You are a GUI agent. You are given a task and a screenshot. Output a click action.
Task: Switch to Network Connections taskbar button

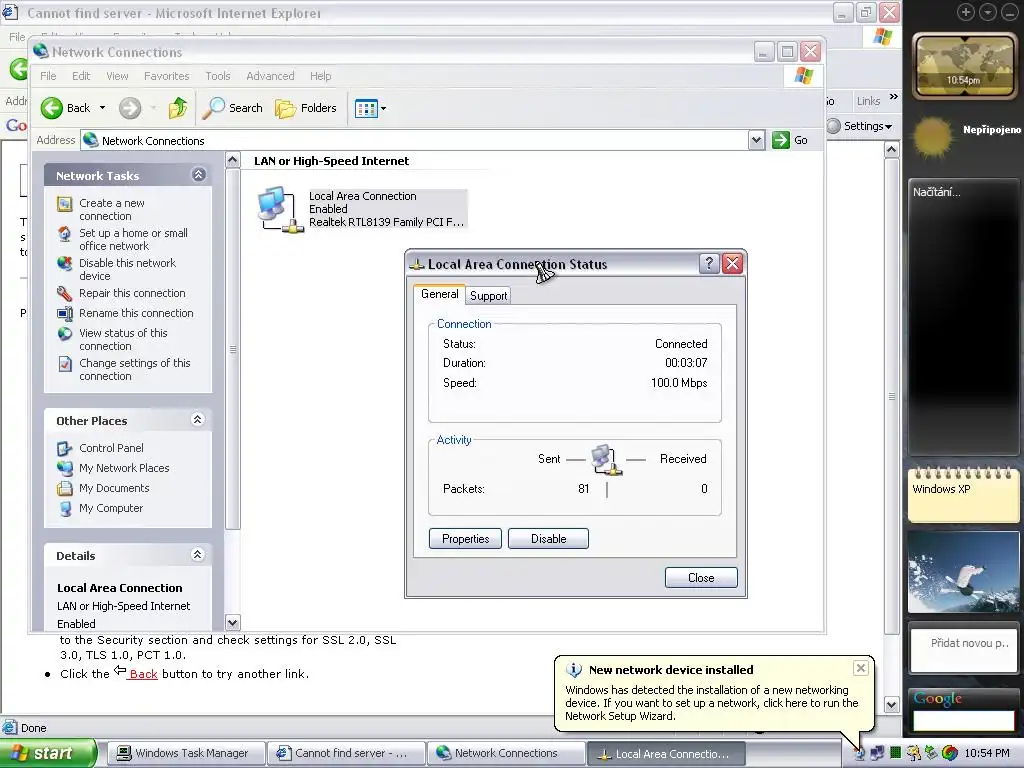(x=505, y=753)
